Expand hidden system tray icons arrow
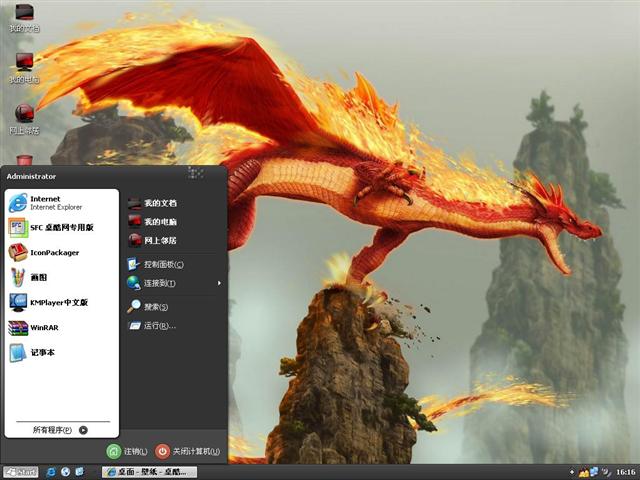 (x=572, y=472)
